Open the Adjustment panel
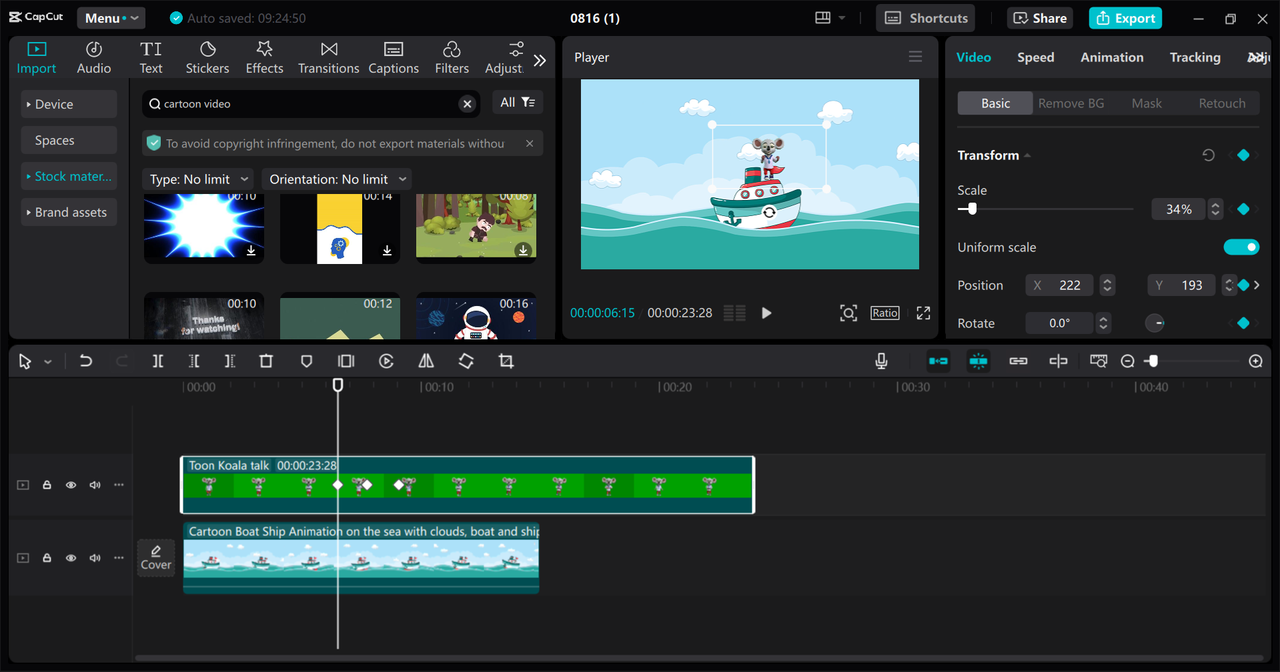 [x=505, y=58]
